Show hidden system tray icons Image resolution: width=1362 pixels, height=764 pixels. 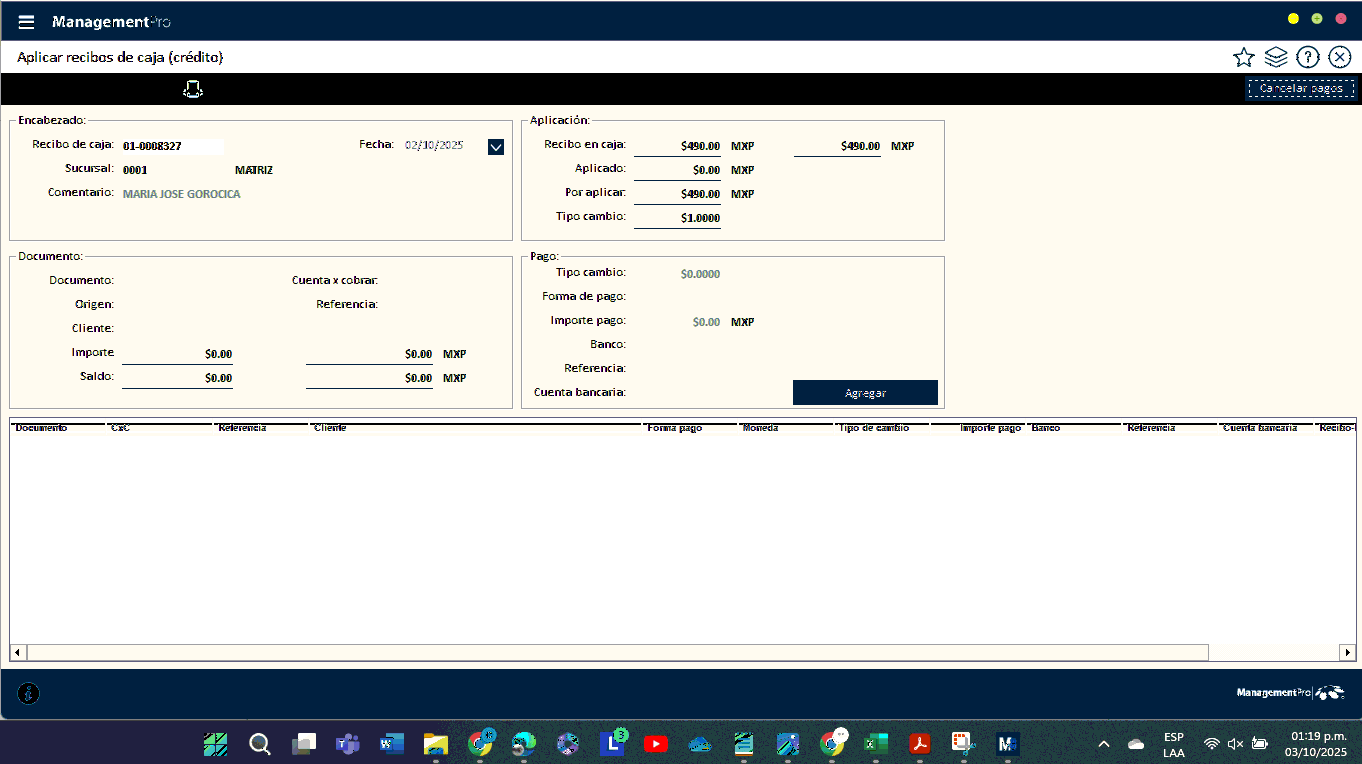(1104, 744)
